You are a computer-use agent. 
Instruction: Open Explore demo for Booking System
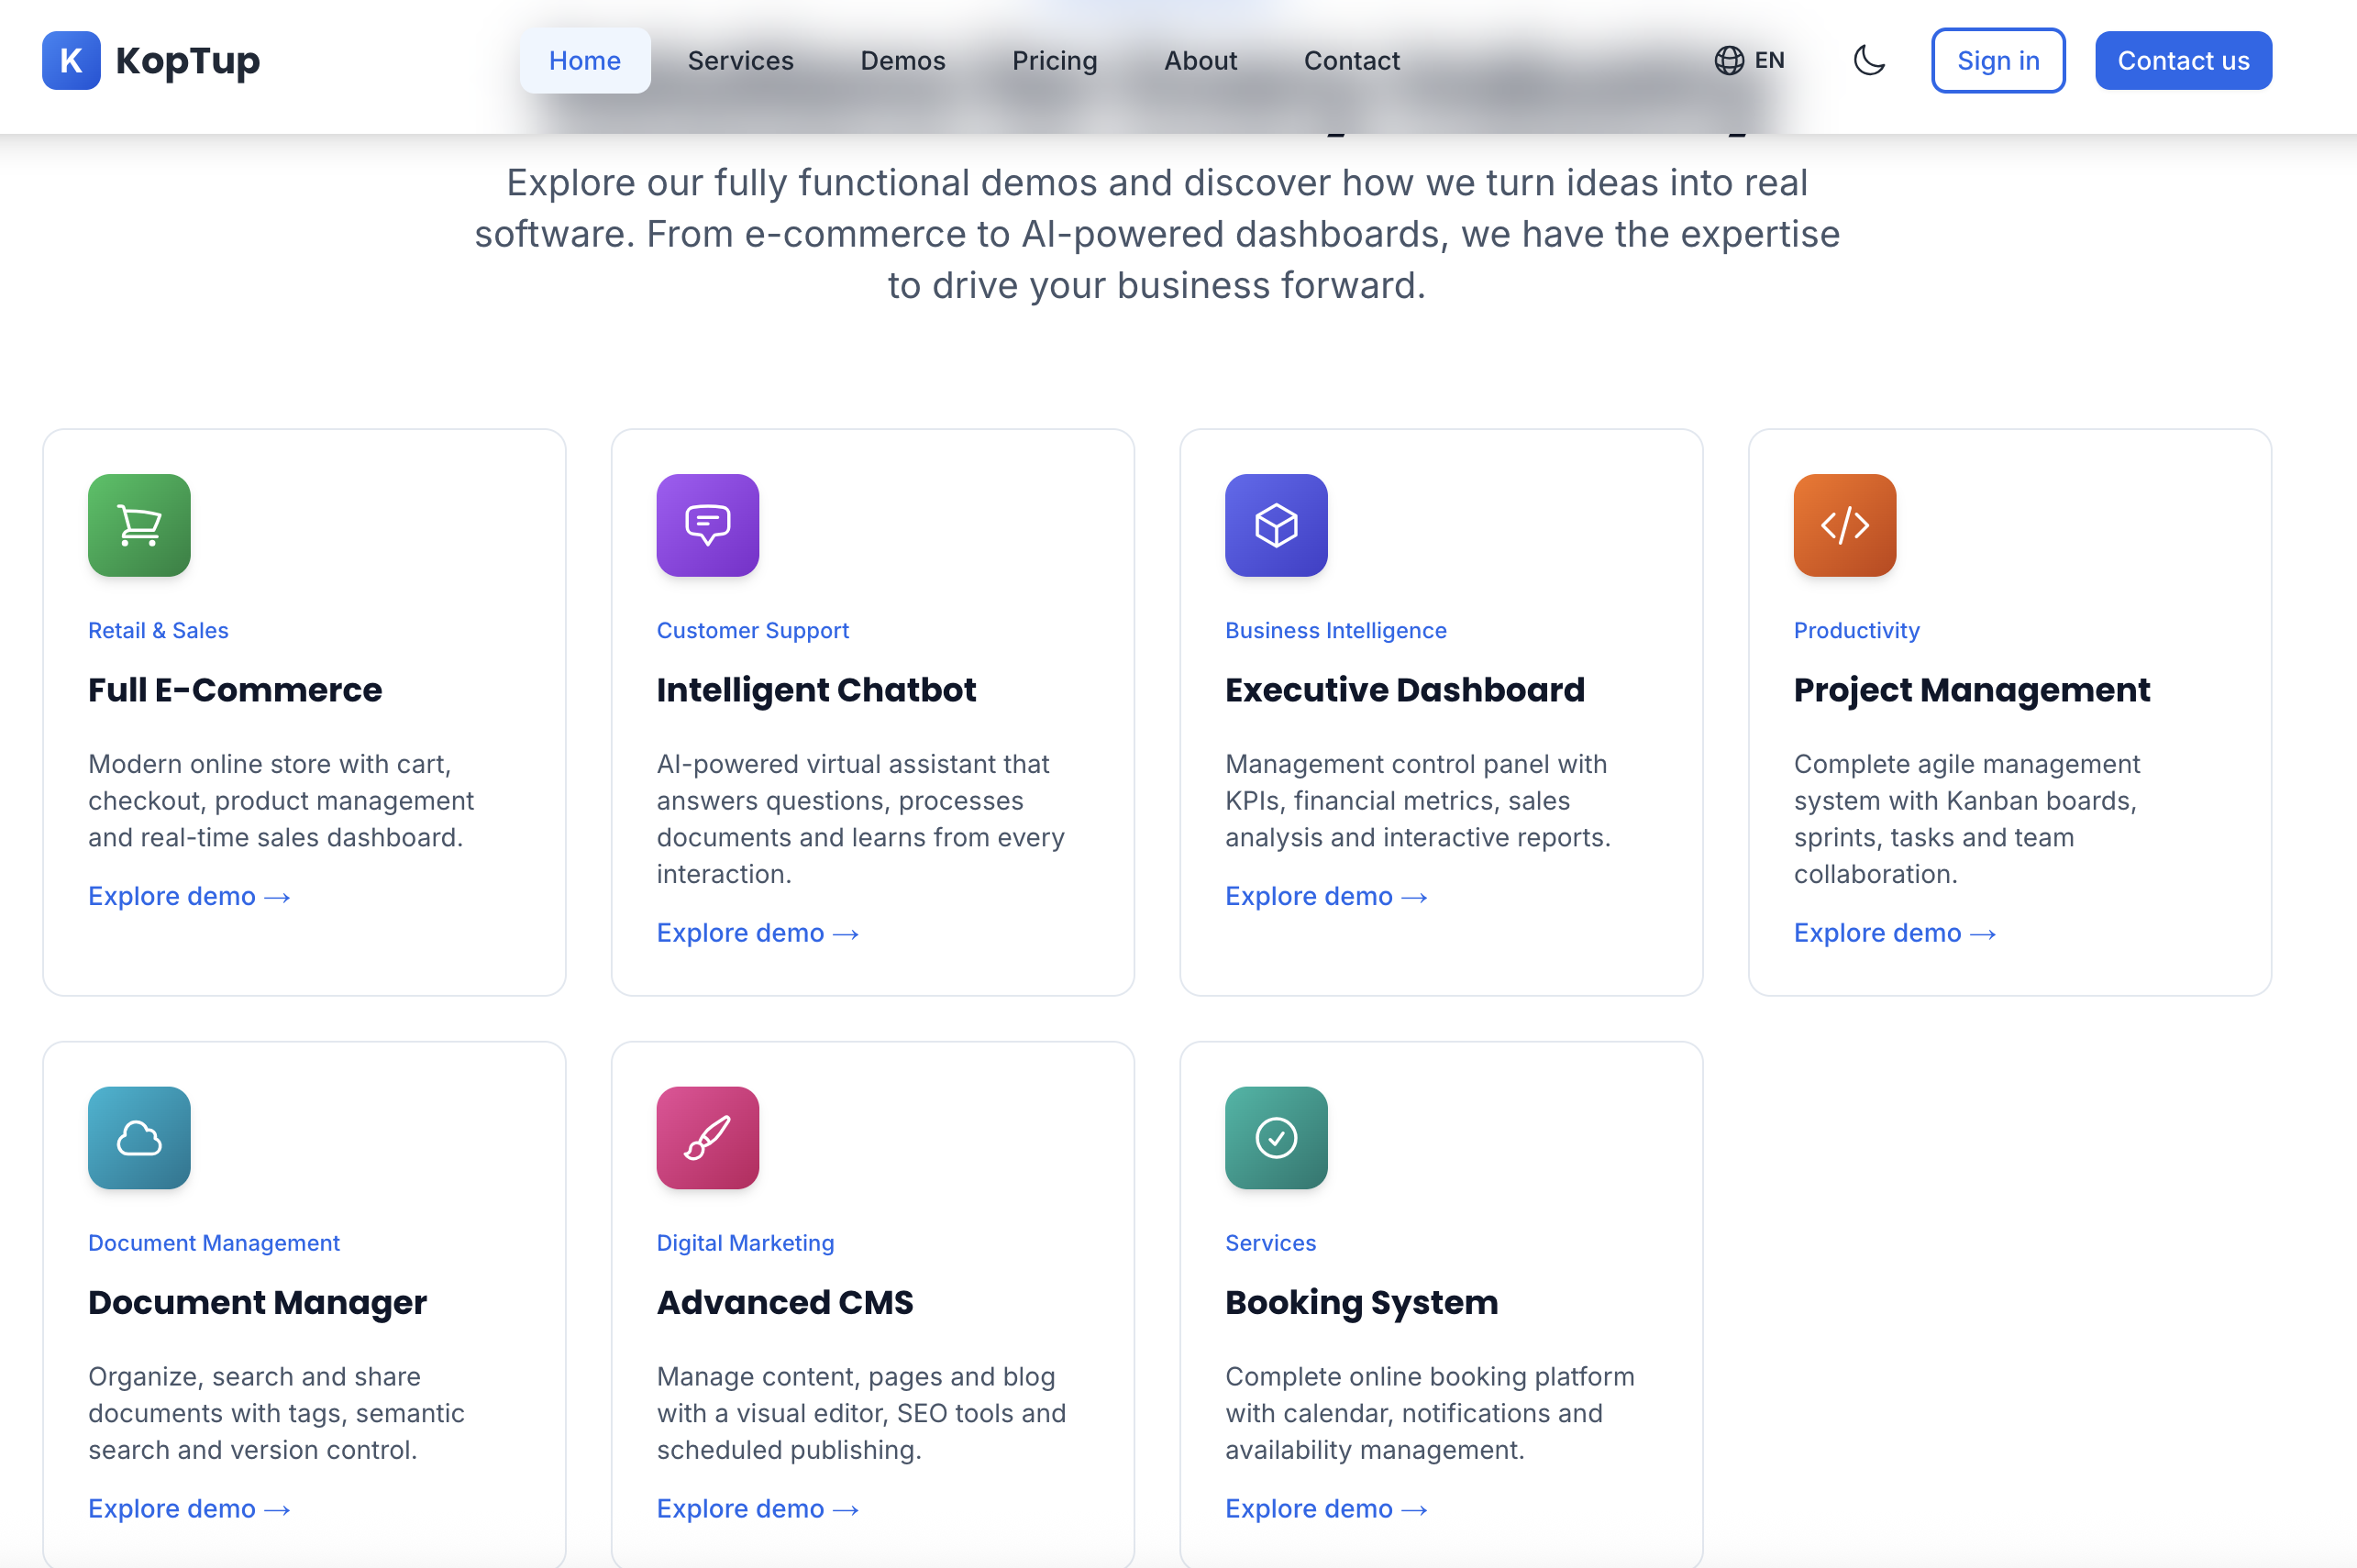pos(1325,1508)
